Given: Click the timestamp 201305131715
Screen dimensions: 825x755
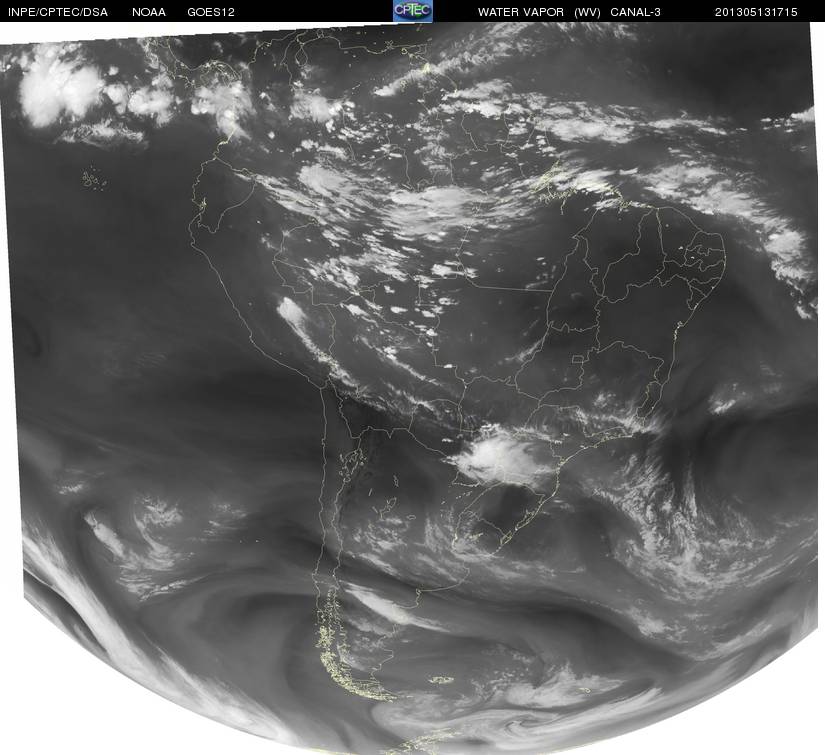Looking at the screenshot, I should (x=756, y=12).
